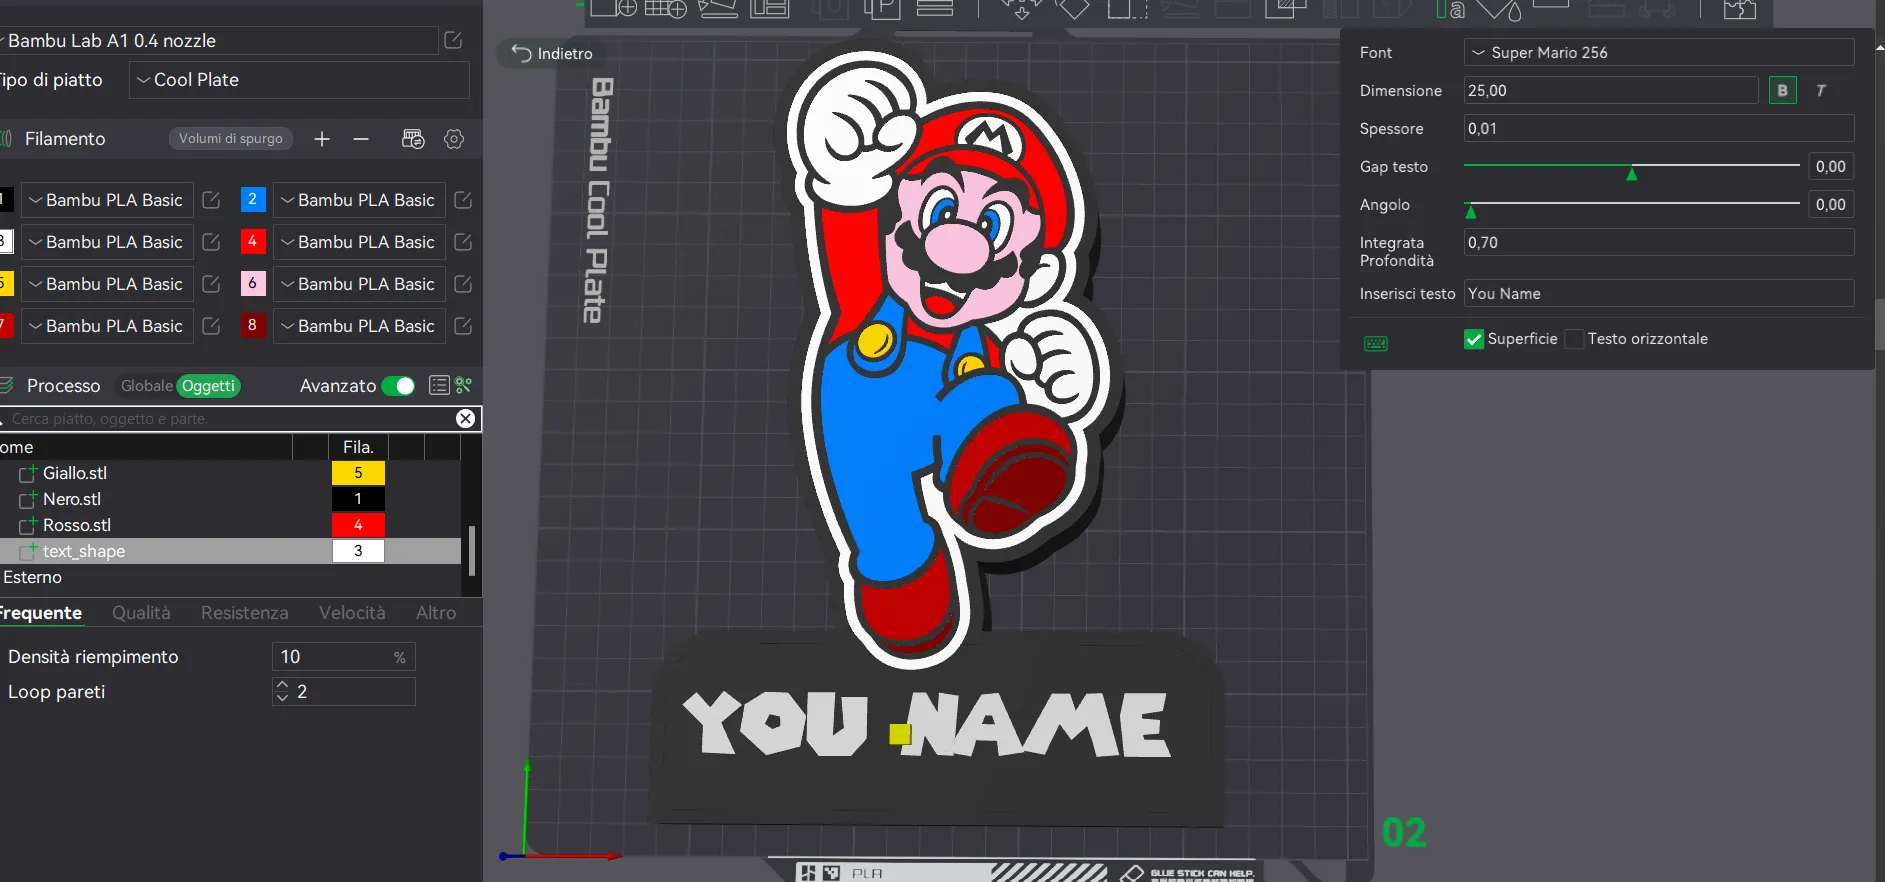This screenshot has width=1885, height=882.
Task: Toggle the Superficie checkbox
Action: pos(1474,339)
